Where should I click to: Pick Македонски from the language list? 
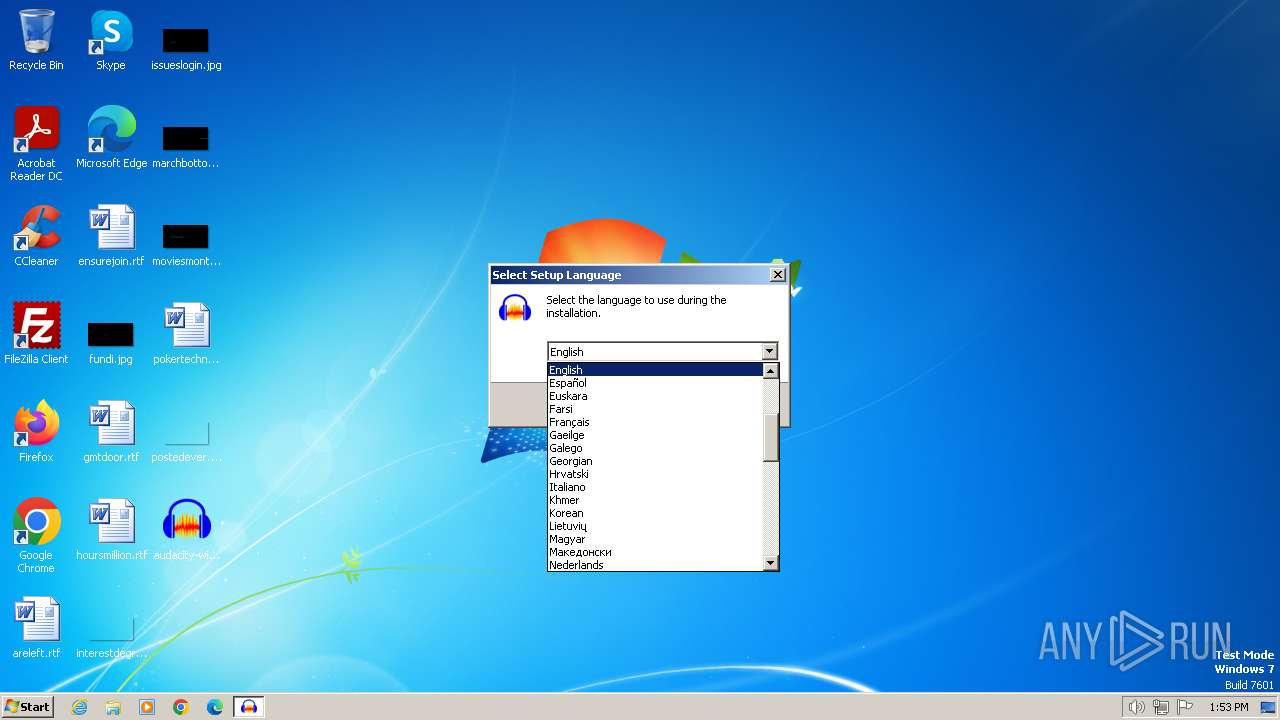tap(655, 552)
